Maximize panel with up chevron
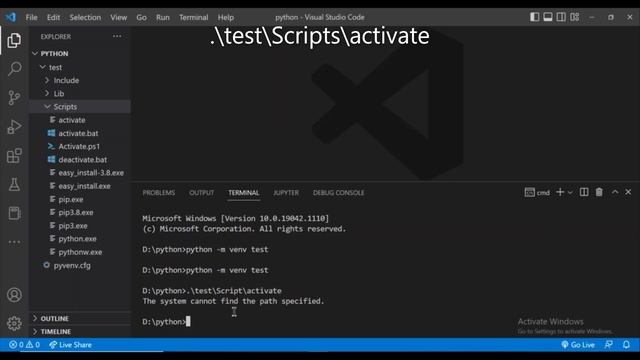 pos(615,192)
